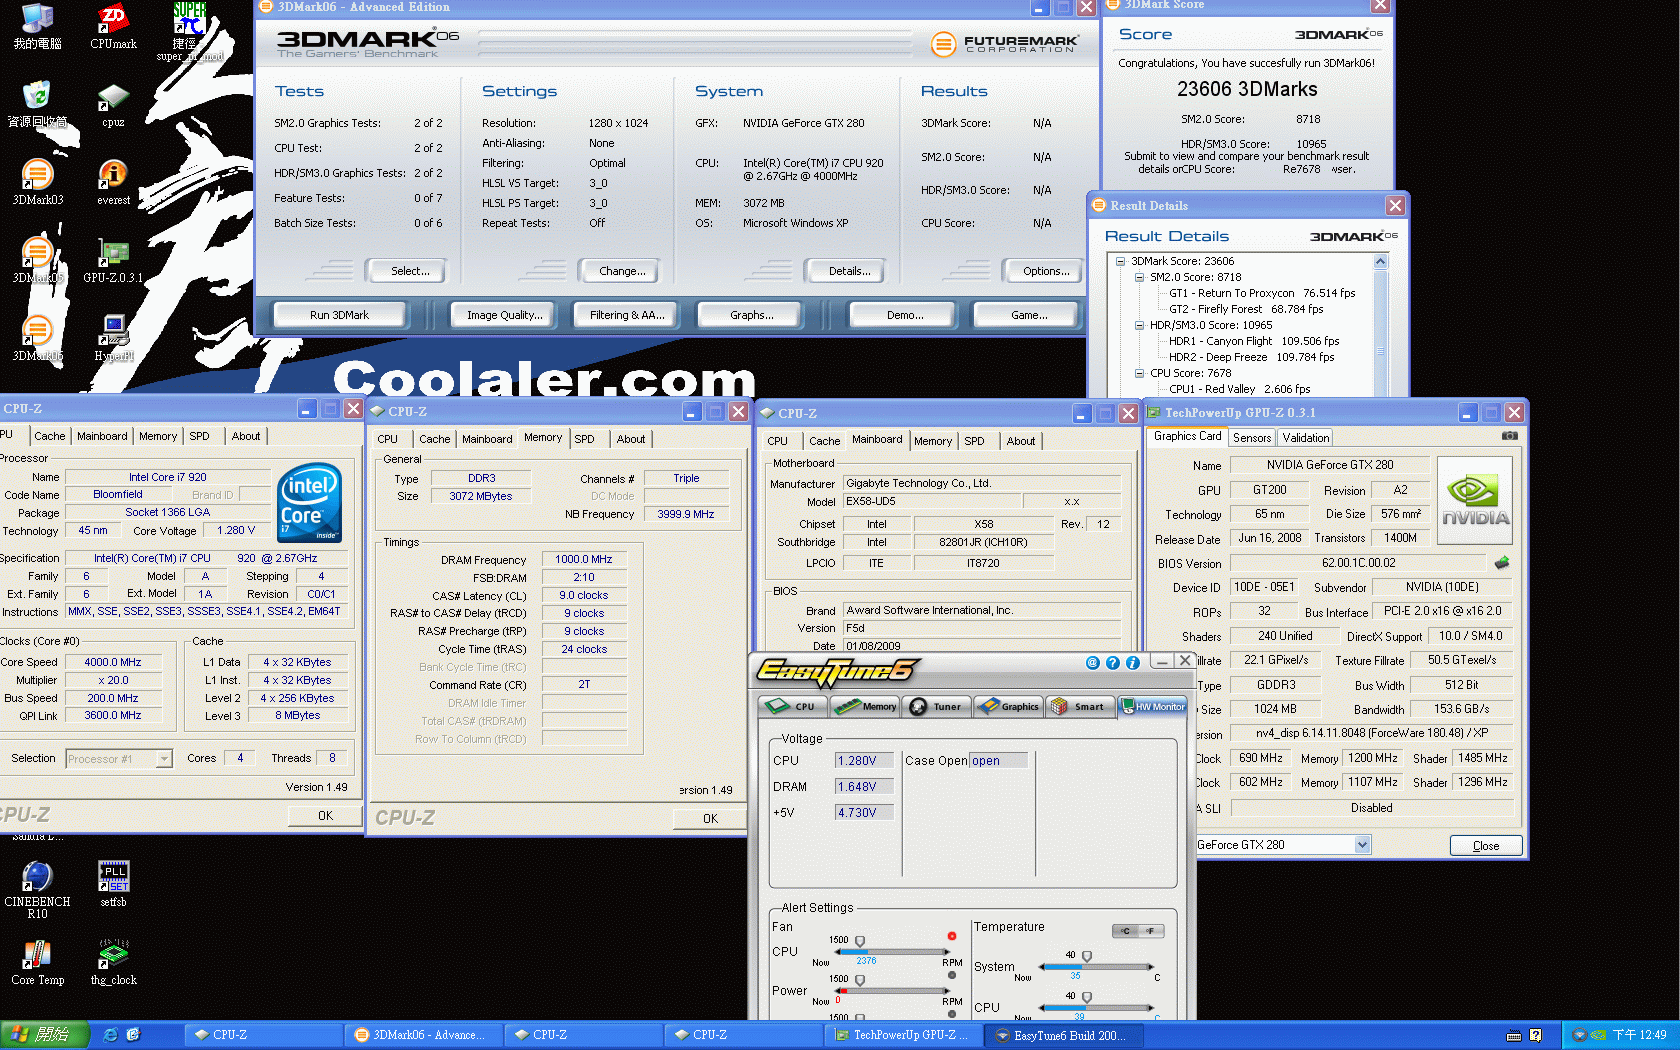Open the Windows Start button

point(44,1035)
